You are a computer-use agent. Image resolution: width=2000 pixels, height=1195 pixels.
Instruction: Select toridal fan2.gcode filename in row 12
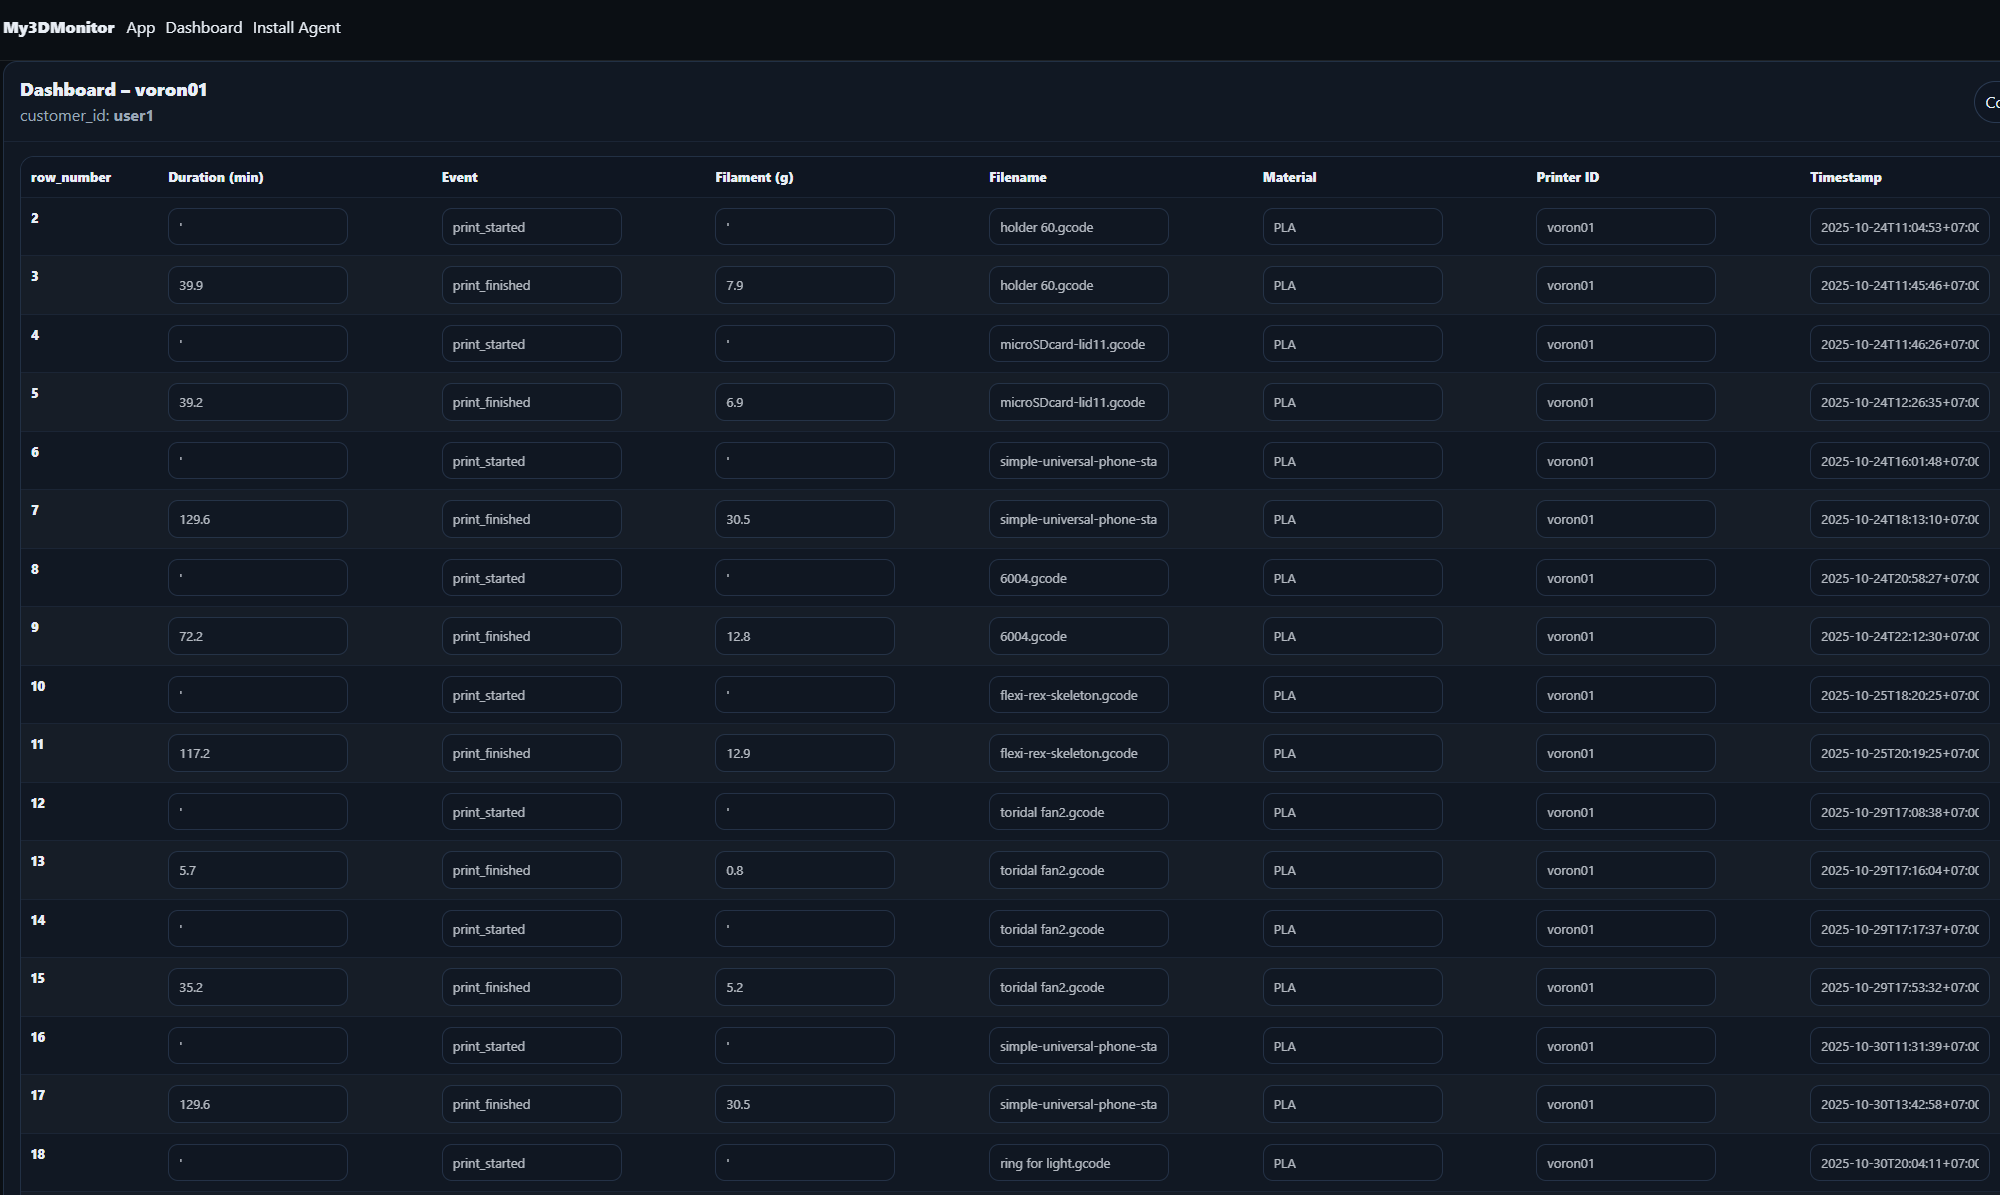coord(1078,811)
